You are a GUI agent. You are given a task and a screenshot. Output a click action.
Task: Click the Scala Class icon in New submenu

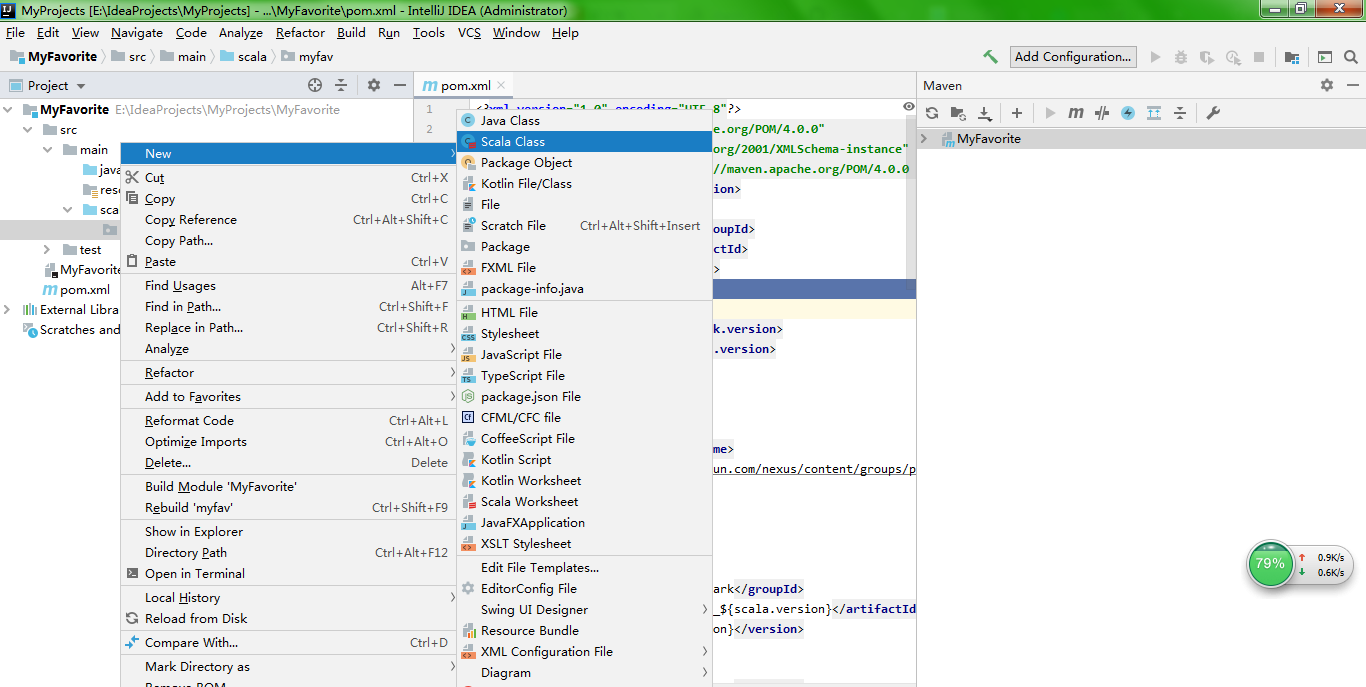click(468, 142)
